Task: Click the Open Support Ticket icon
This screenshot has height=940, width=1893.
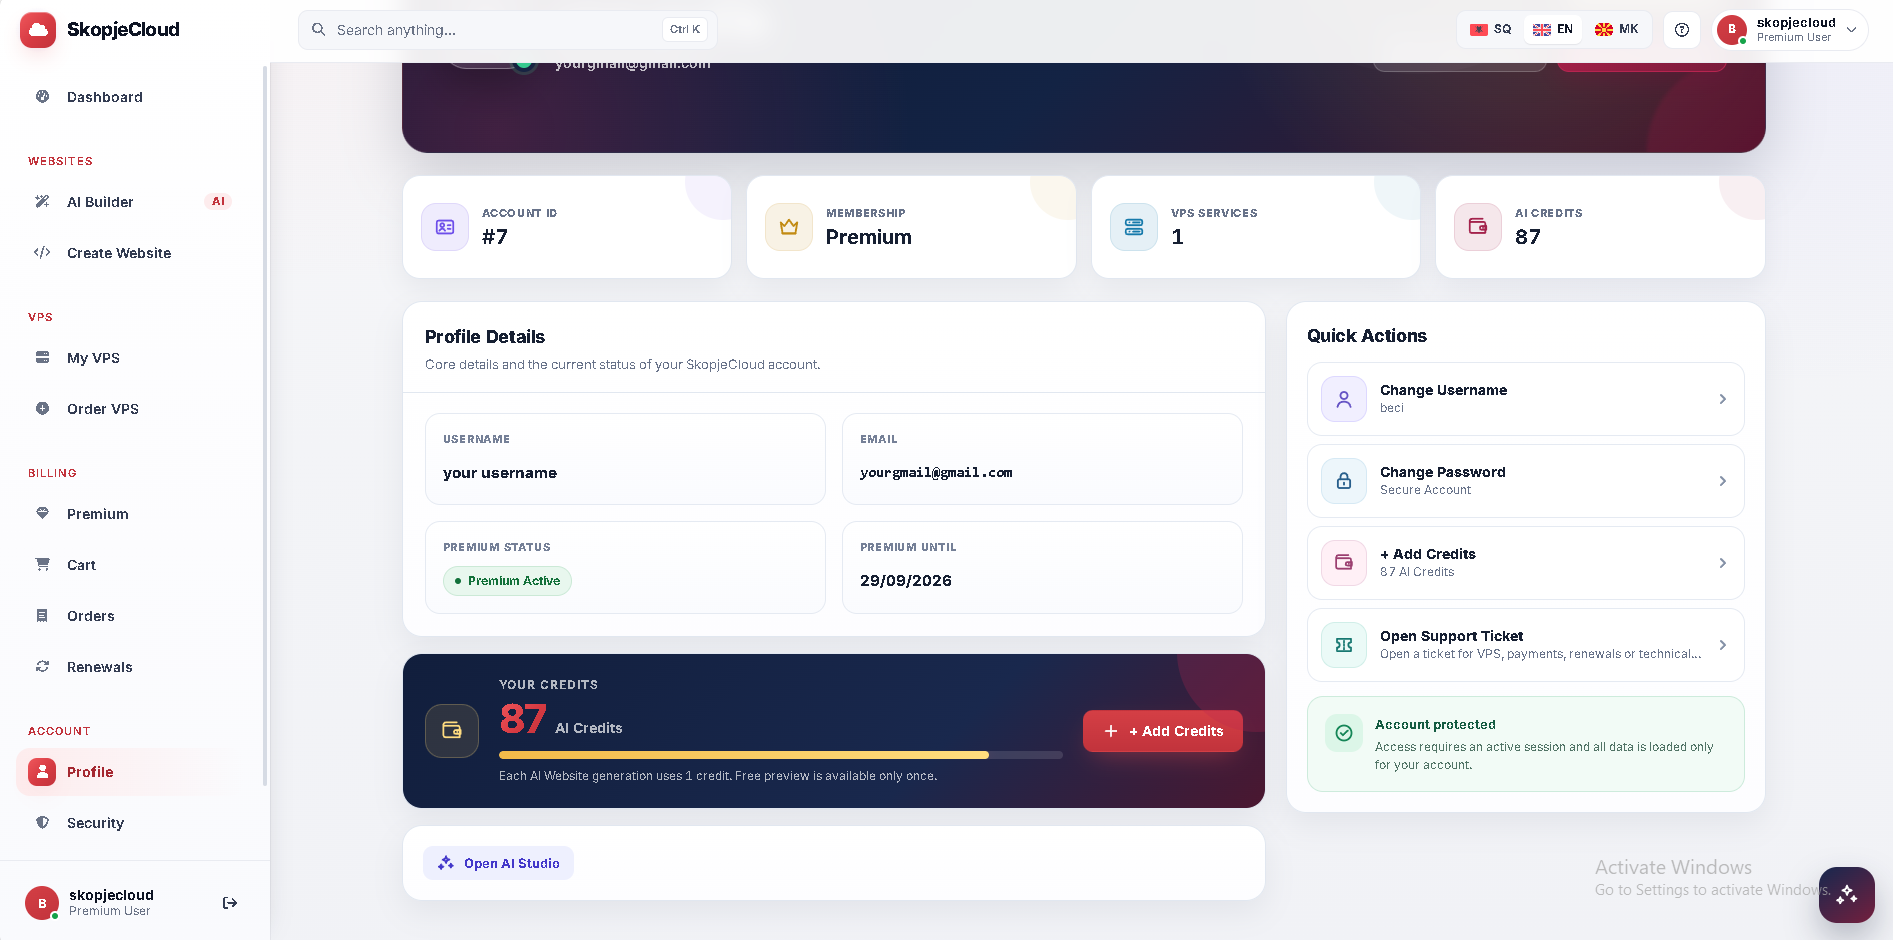Action: tap(1344, 645)
